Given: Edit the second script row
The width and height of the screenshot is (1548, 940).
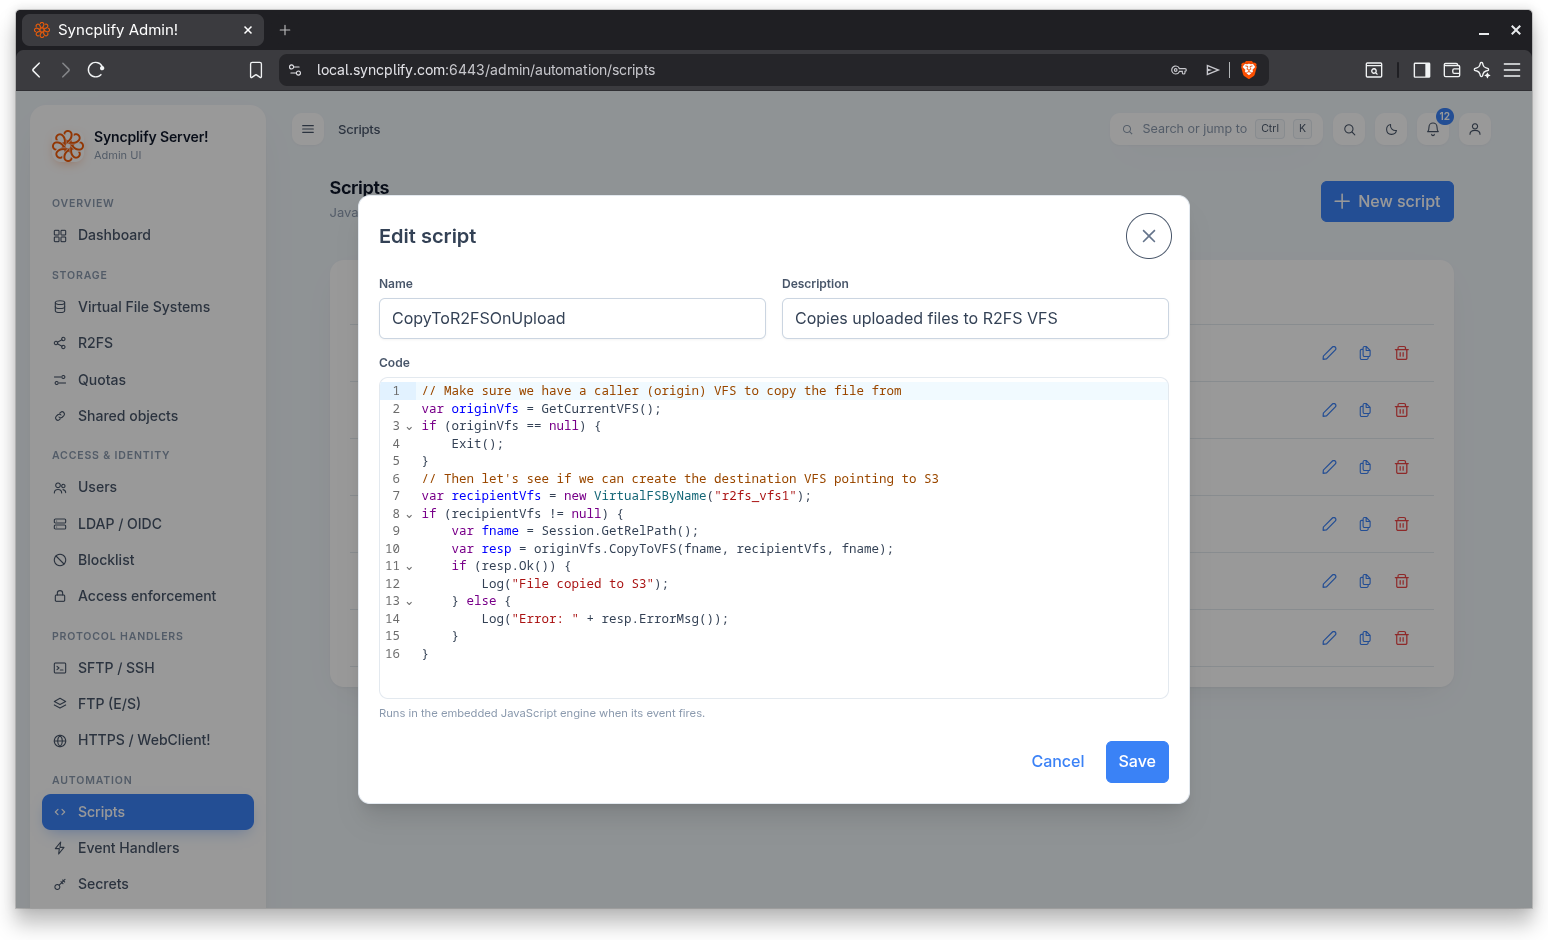Looking at the screenshot, I should pyautogui.click(x=1329, y=410).
